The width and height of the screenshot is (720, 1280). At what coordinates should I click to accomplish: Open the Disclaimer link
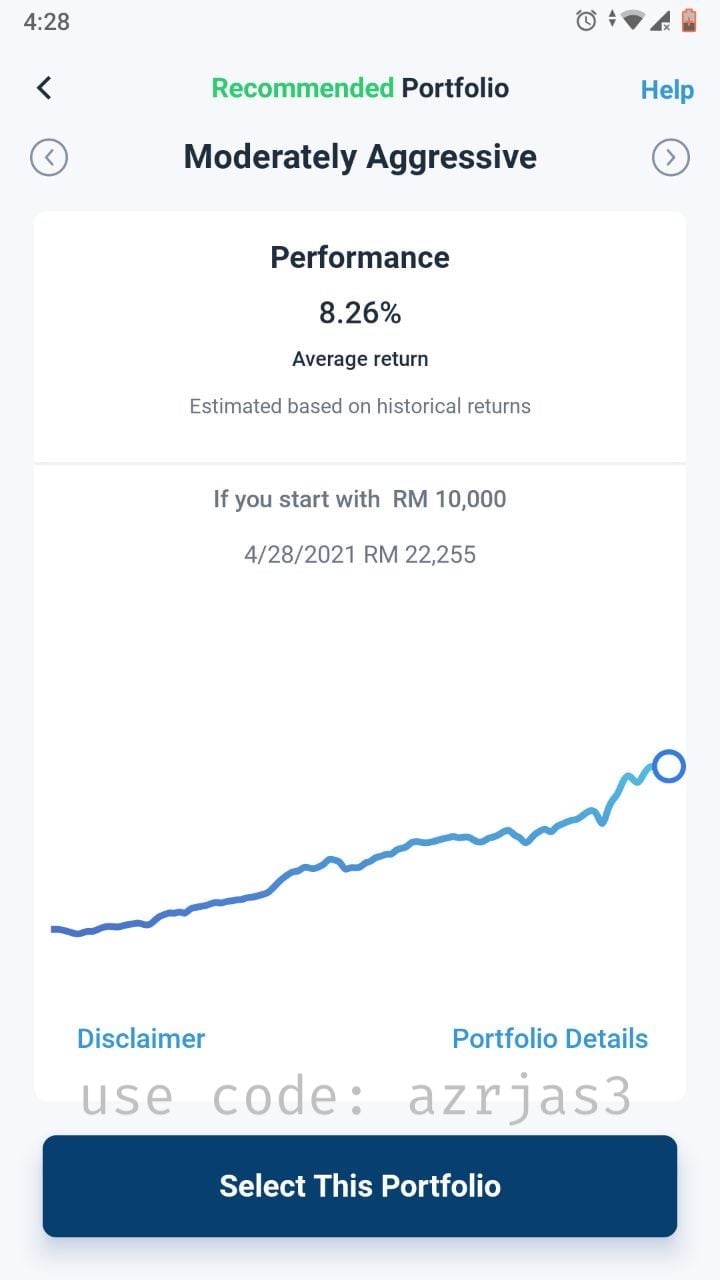click(x=141, y=1039)
